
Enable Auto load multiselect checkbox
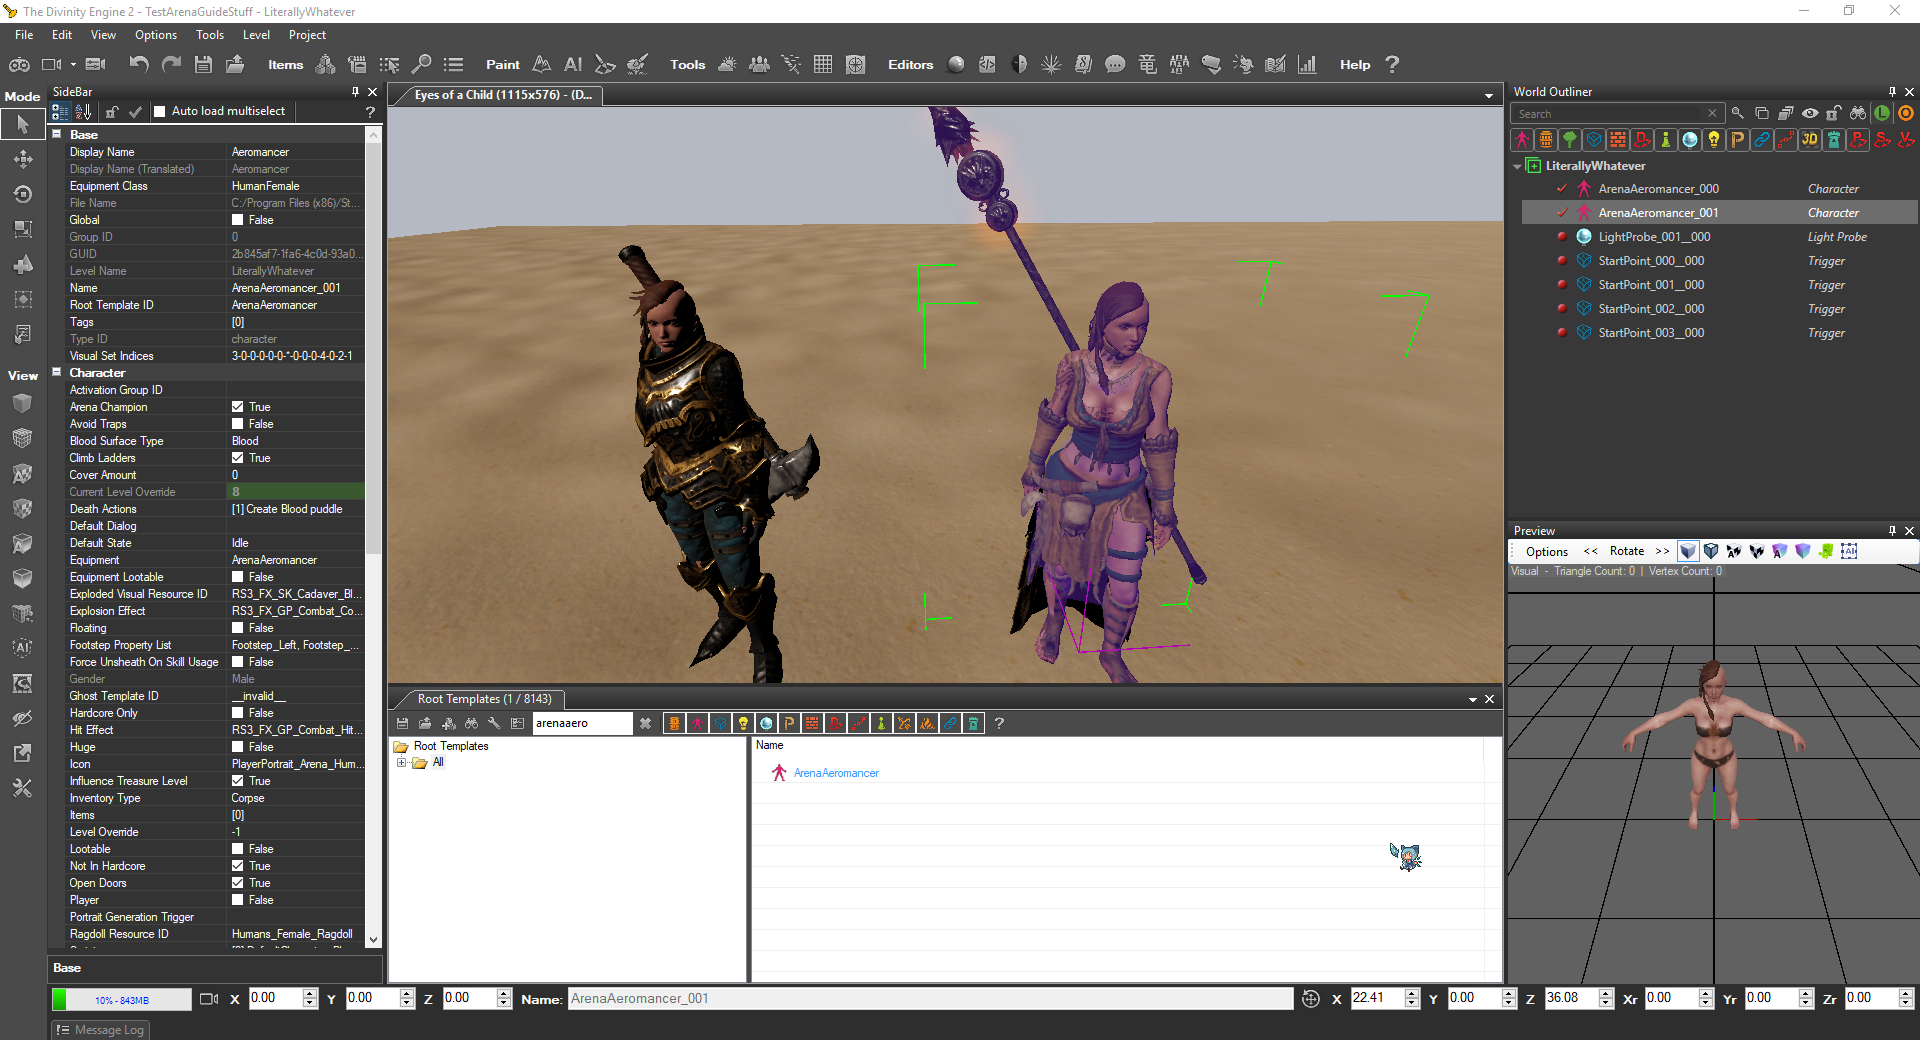pos(159,111)
